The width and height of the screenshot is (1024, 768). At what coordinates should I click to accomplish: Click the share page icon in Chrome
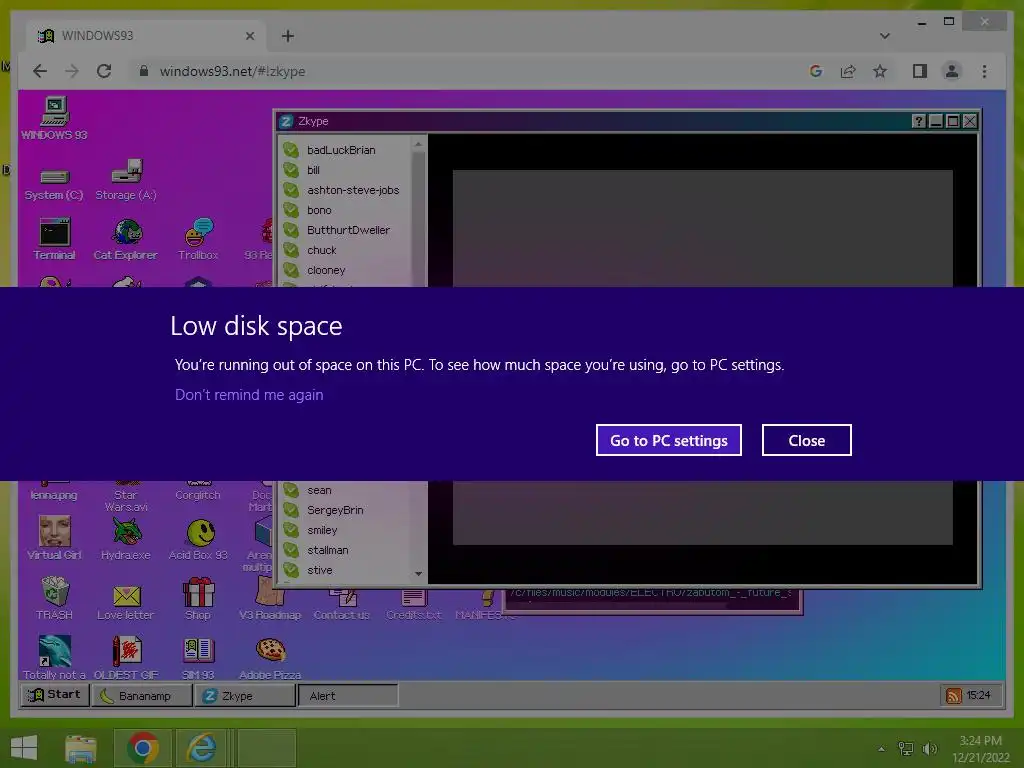[848, 71]
